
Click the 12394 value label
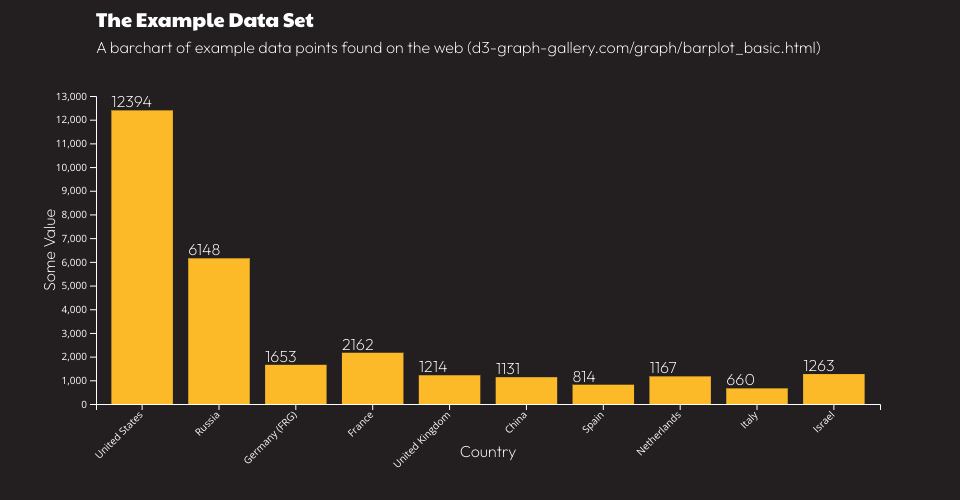[x=131, y=102]
